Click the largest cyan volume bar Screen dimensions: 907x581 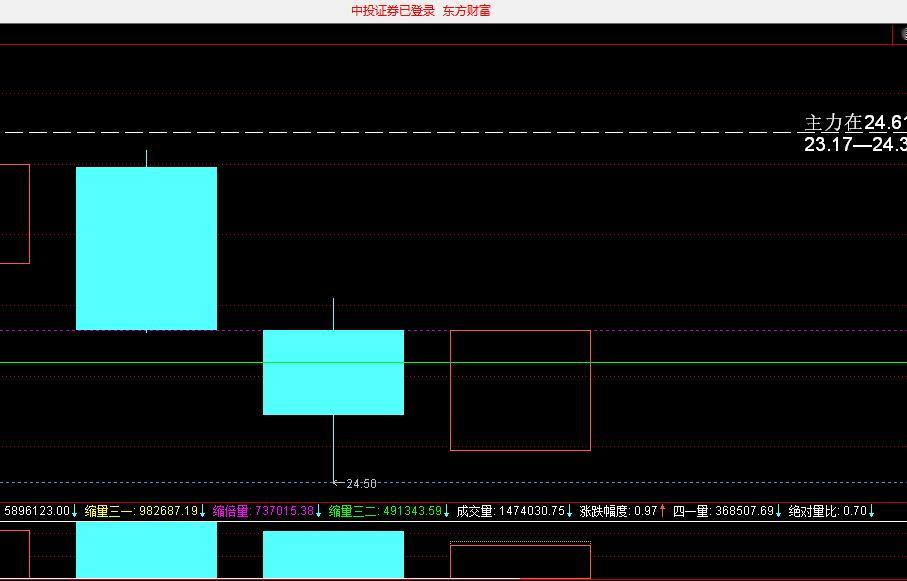click(146, 550)
